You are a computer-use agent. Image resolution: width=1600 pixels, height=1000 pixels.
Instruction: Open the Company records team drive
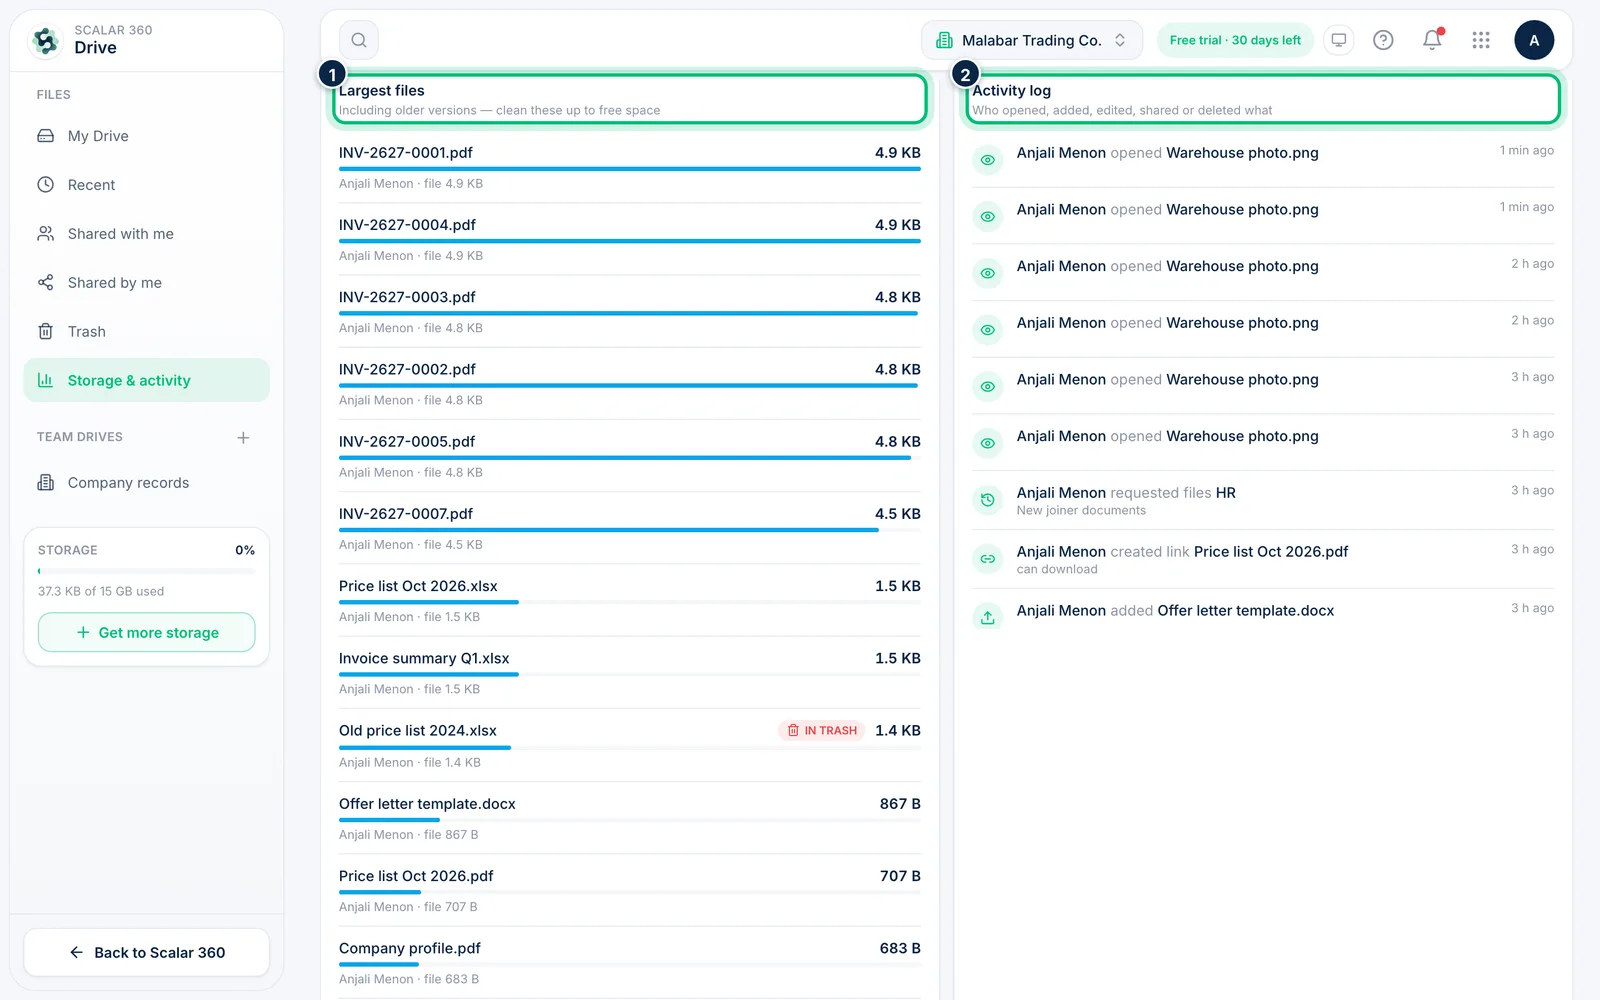pyautogui.click(x=147, y=483)
